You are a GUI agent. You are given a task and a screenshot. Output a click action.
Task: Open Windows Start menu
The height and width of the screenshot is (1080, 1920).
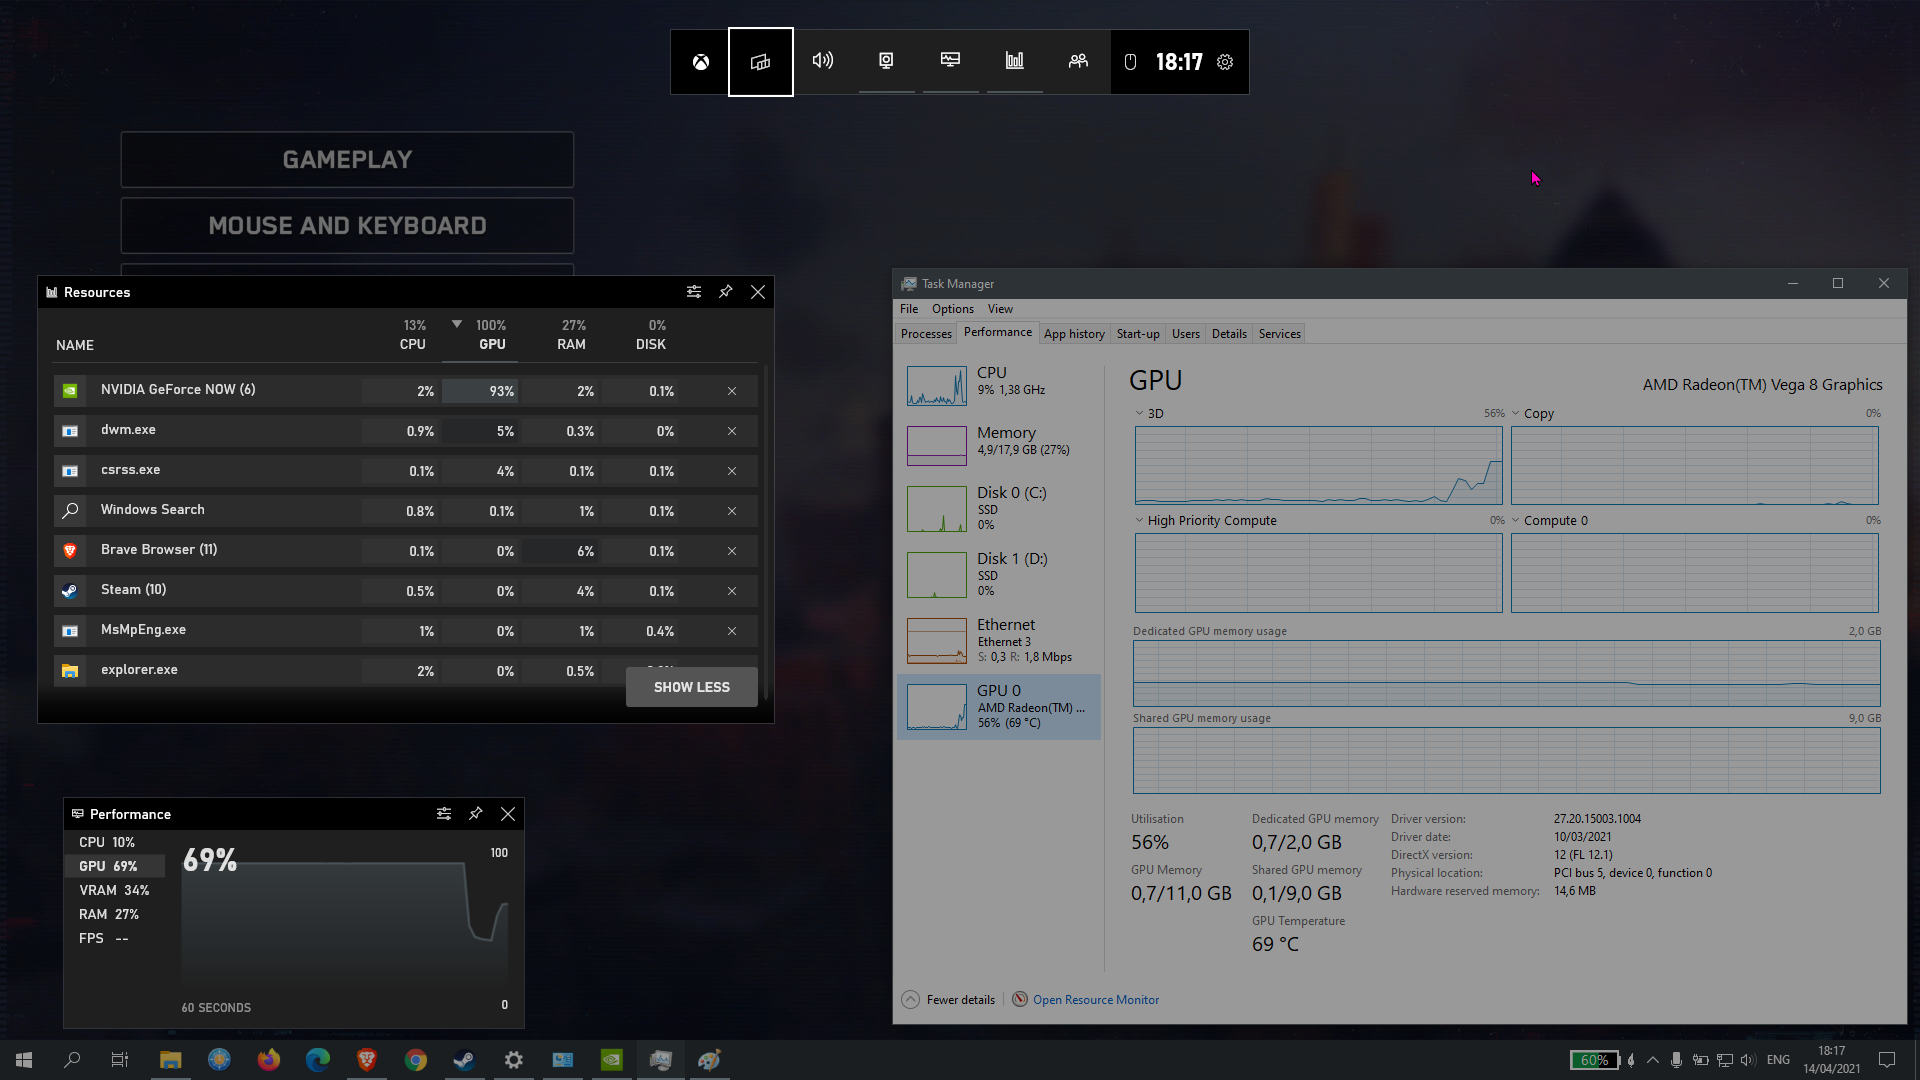(24, 1060)
